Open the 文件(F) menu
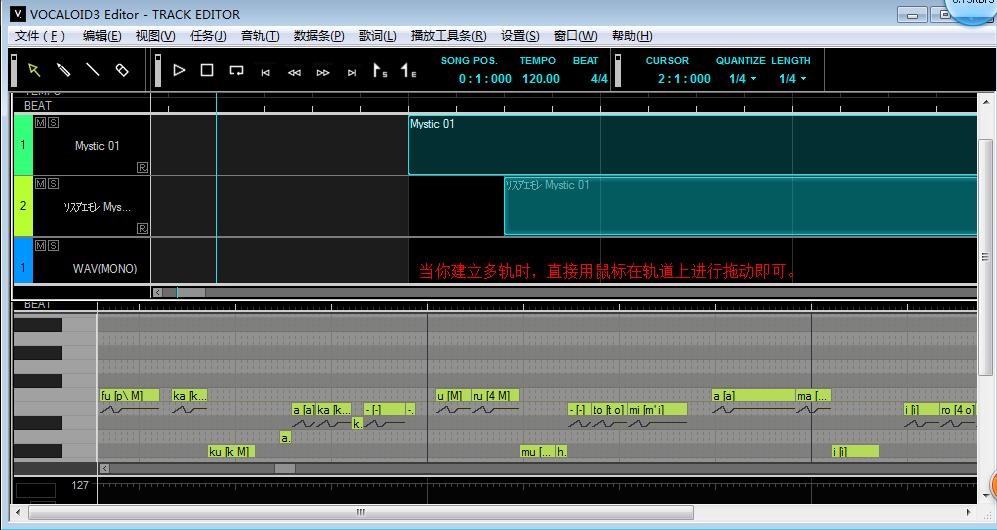 click(39, 36)
